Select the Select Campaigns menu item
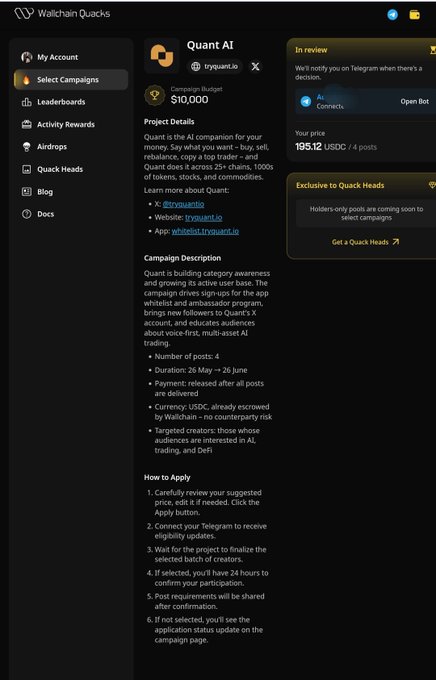436x680 pixels. pyautogui.click(x=71, y=80)
